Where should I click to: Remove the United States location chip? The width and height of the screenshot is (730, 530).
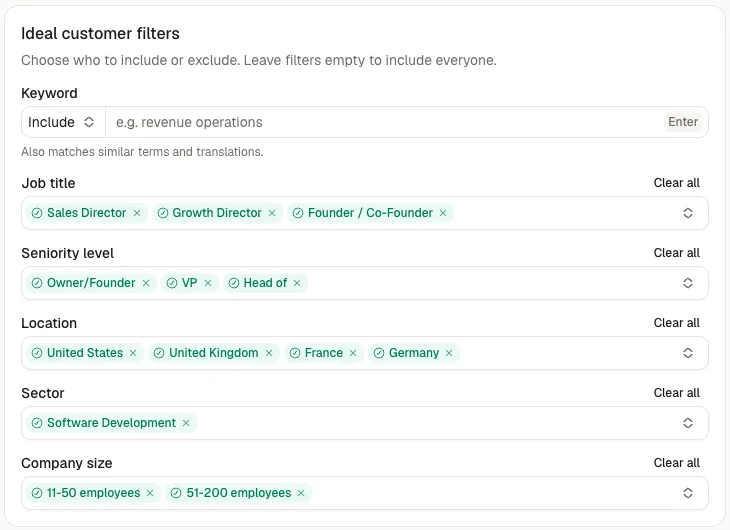[133, 353]
